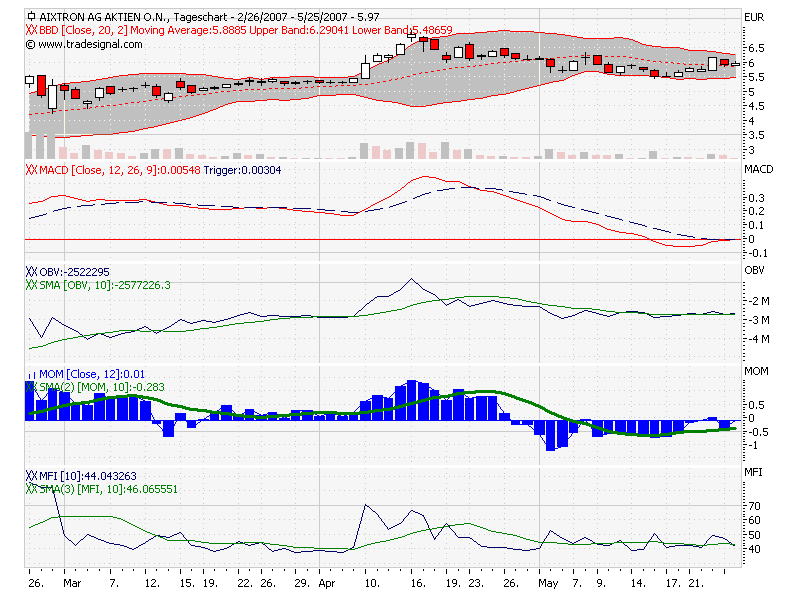The image size is (800, 600).
Task: Click "May" on the date axis
Action: [x=548, y=581]
